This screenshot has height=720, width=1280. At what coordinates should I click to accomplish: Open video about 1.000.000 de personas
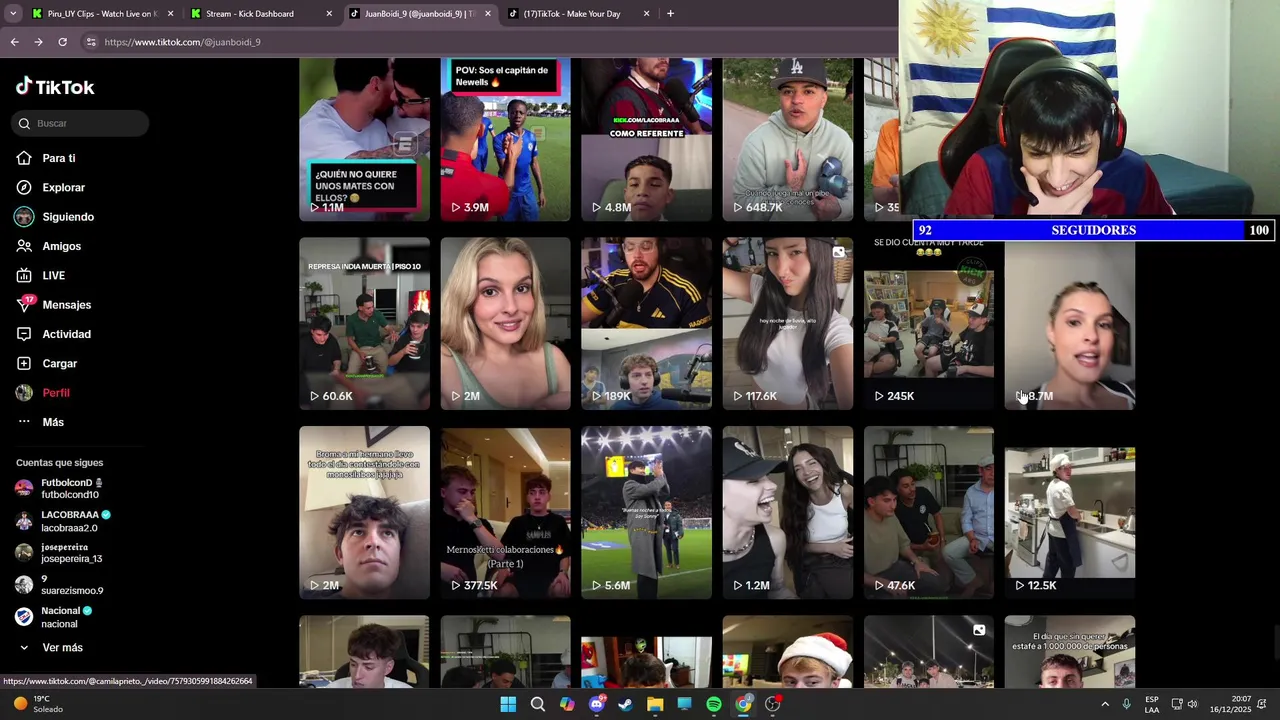(1070, 652)
